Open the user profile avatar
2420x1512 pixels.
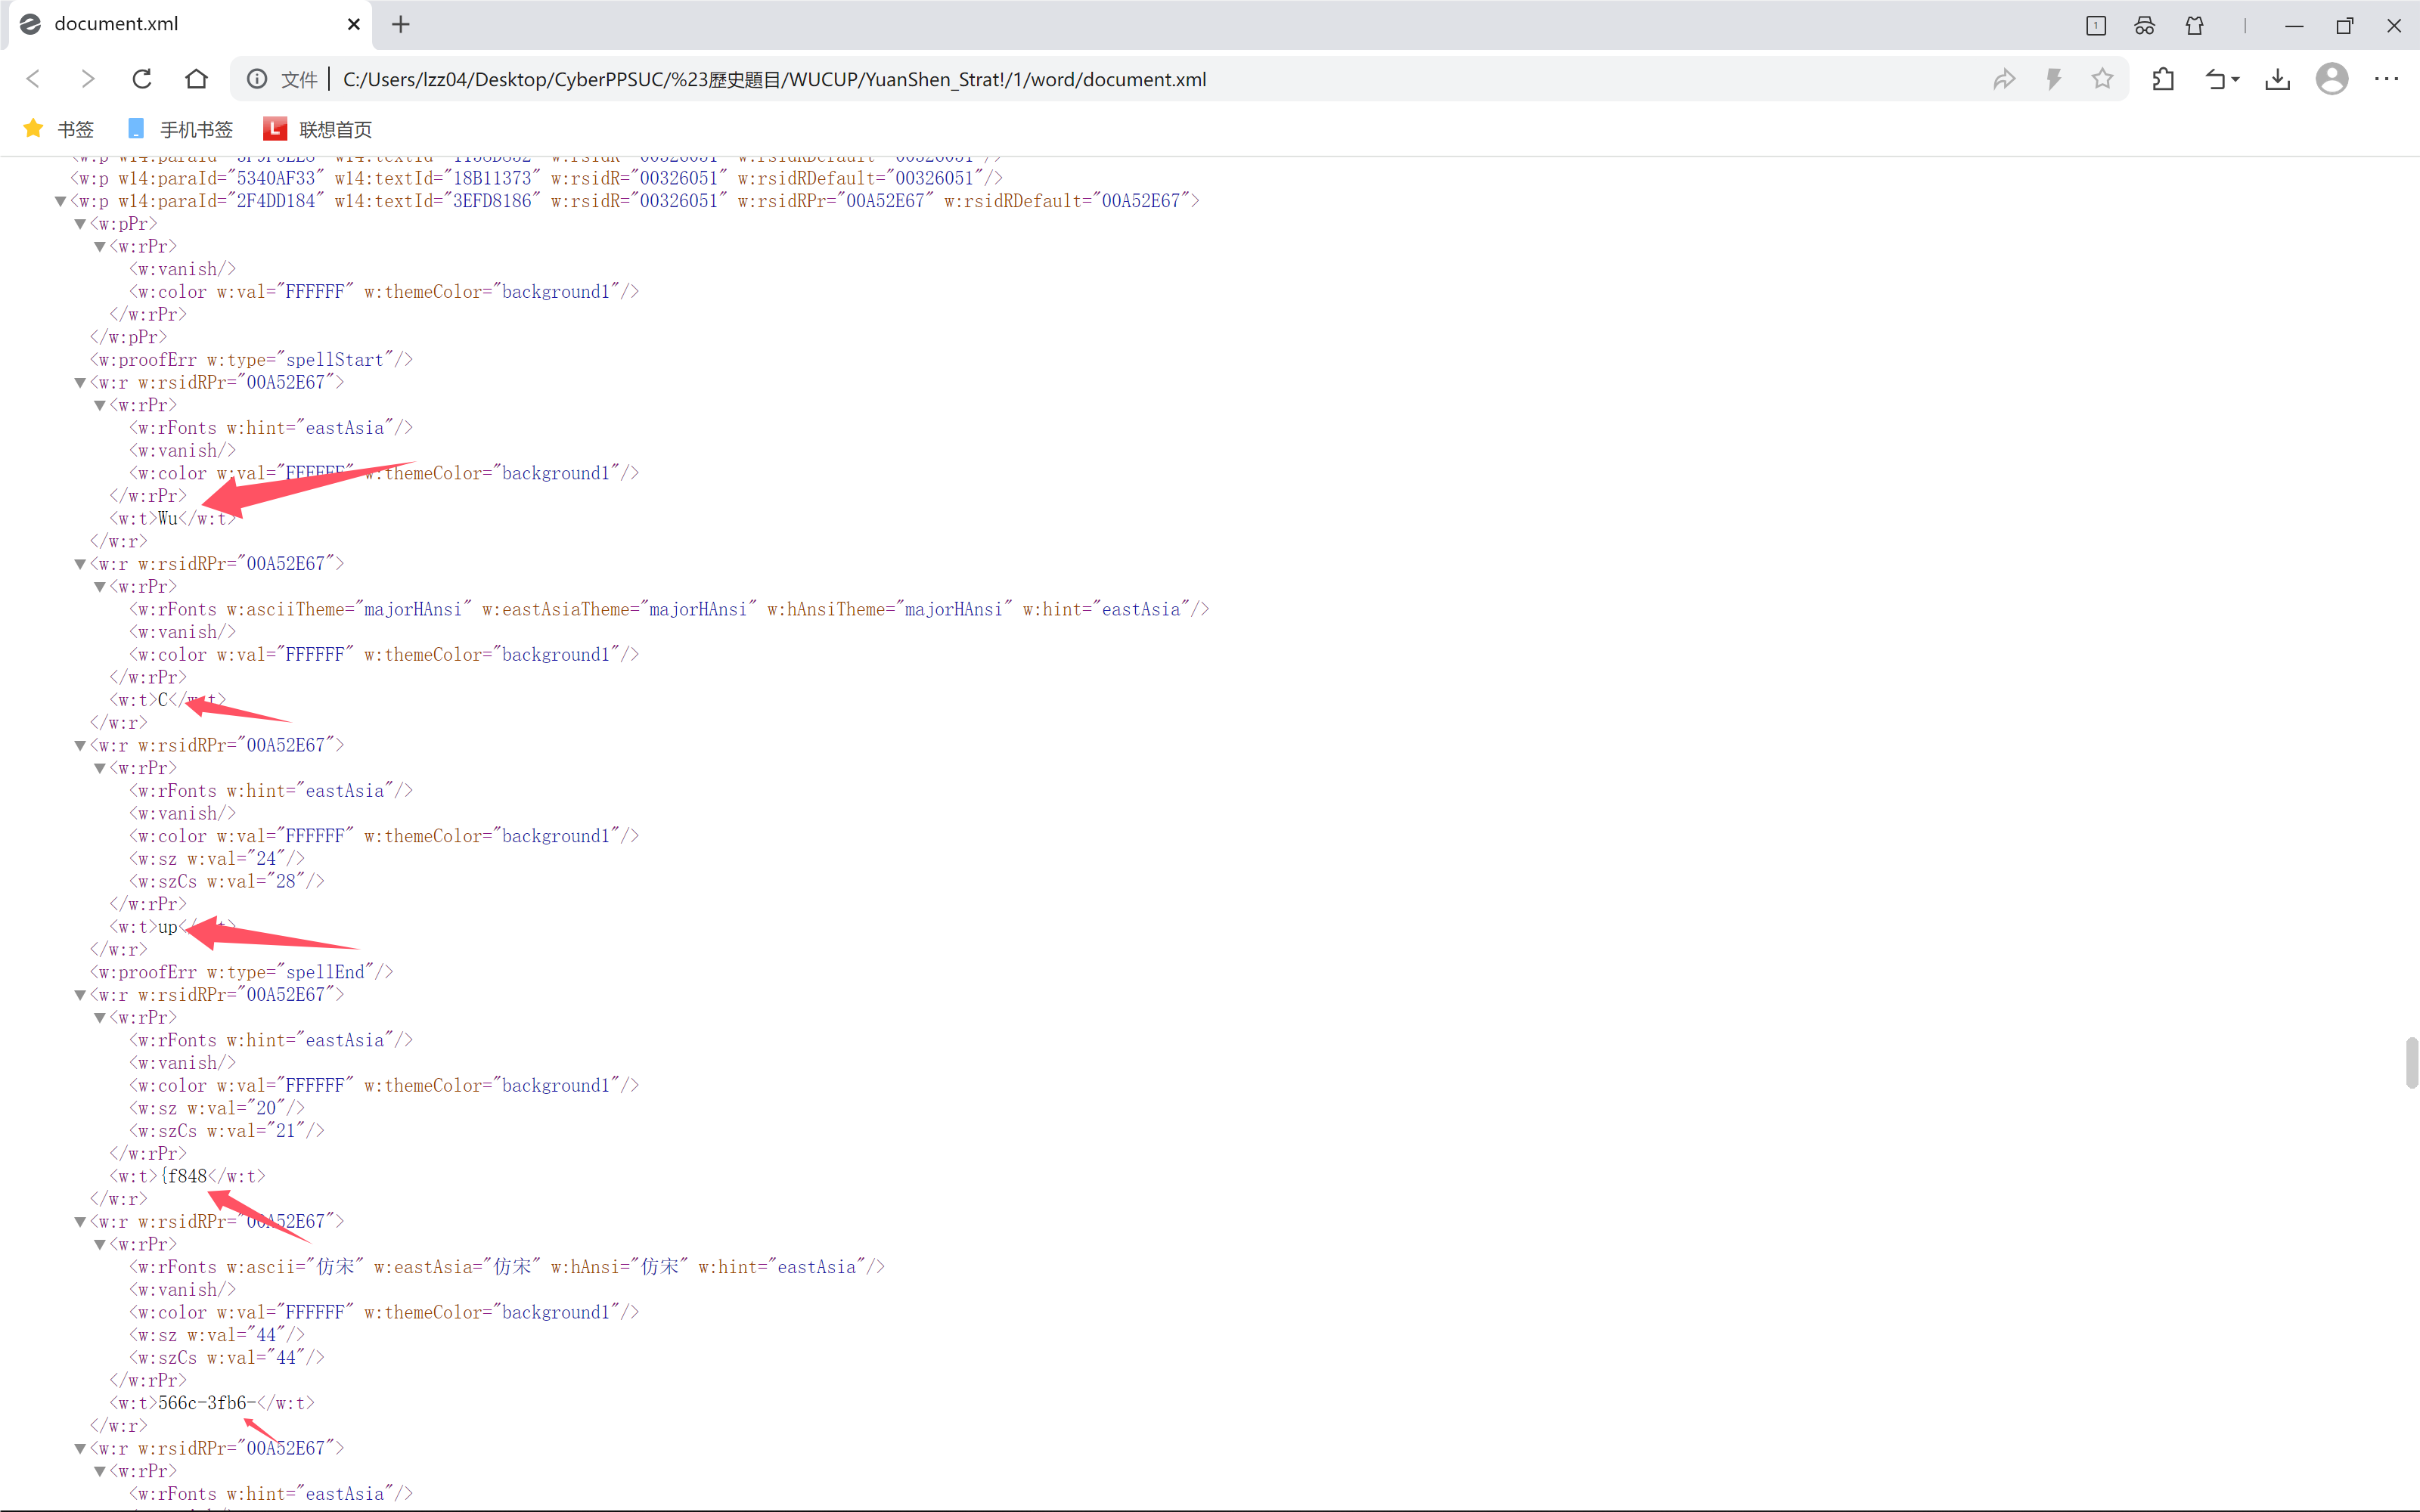[x=2332, y=79]
